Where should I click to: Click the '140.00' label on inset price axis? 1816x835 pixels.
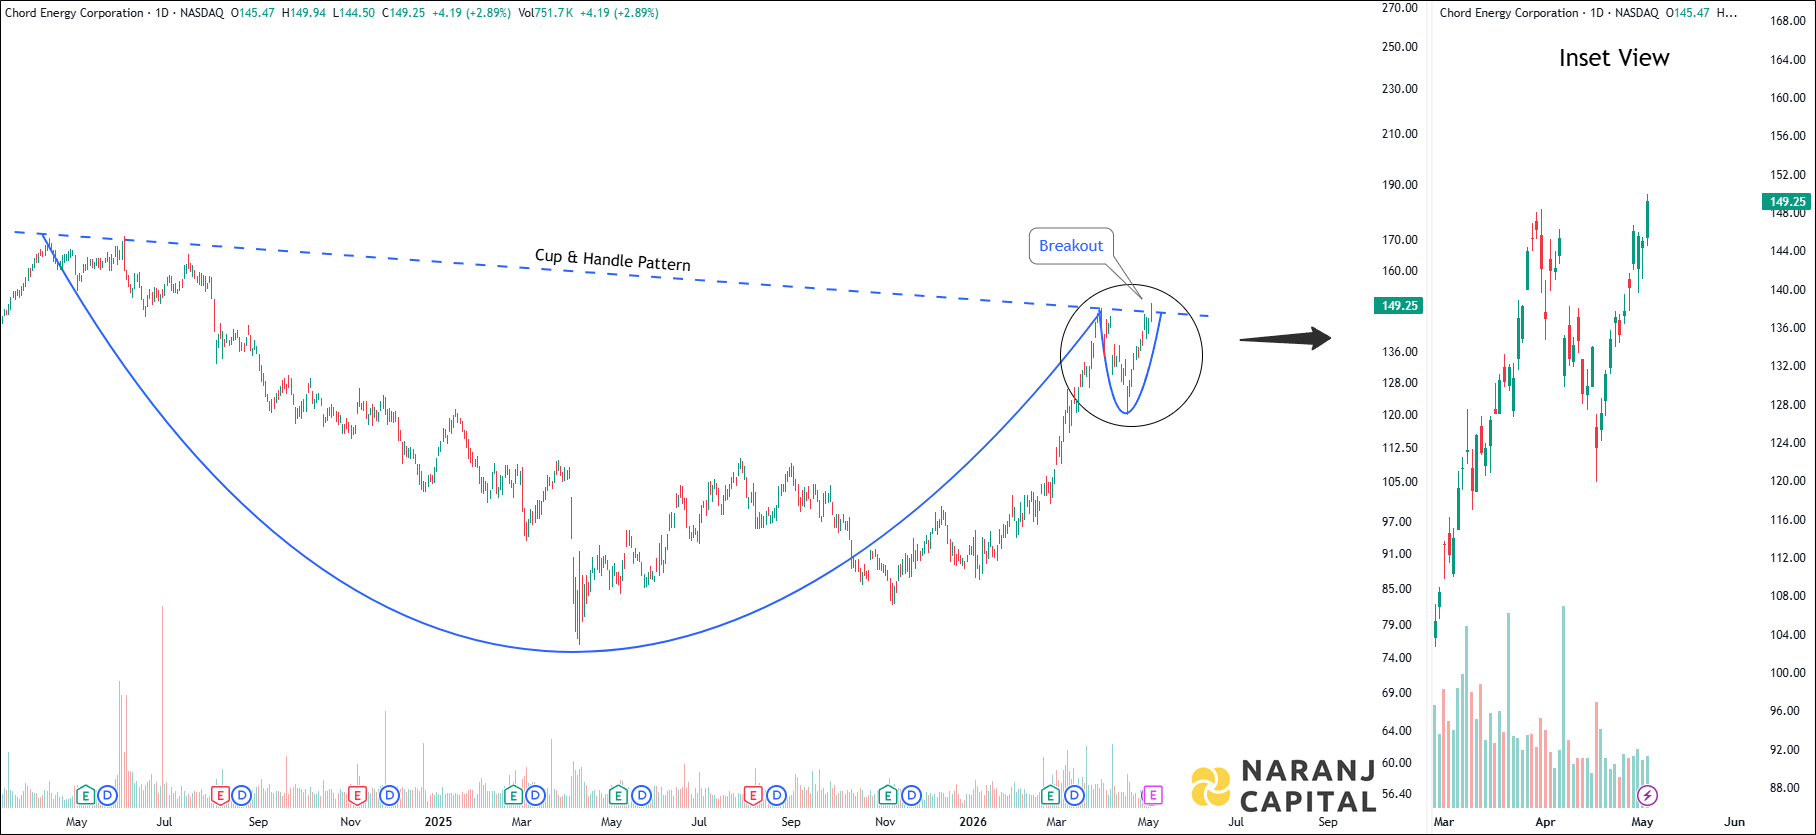click(x=1788, y=290)
